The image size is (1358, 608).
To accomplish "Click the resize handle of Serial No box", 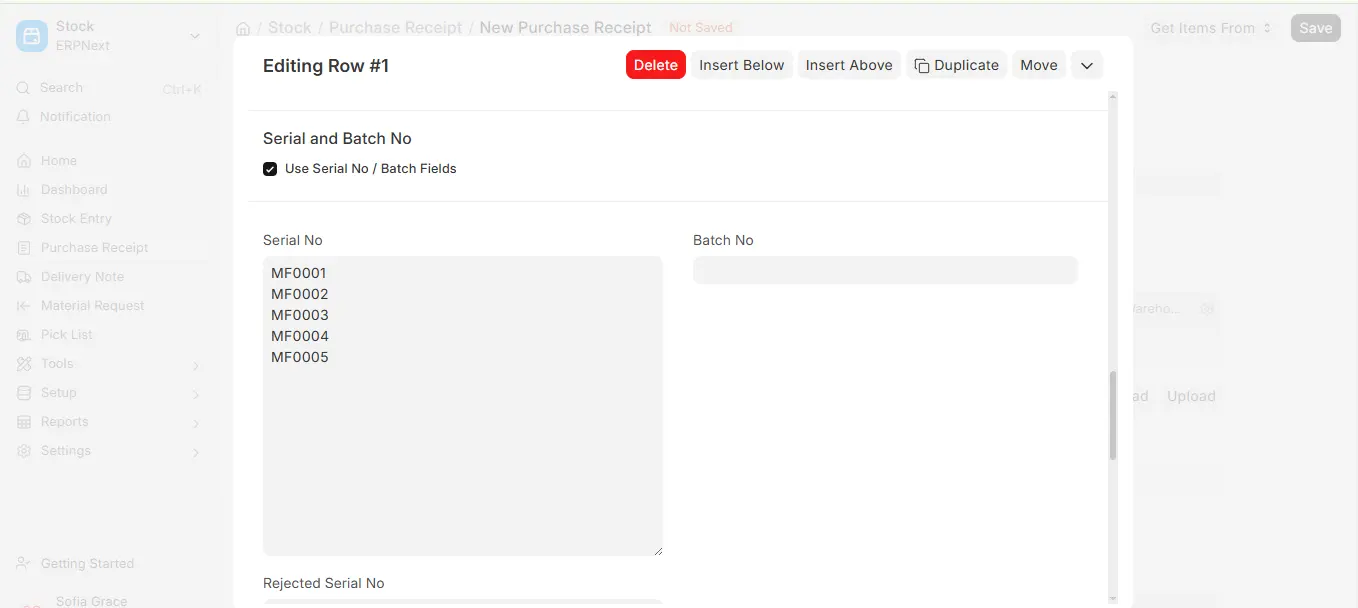I will tap(657, 550).
